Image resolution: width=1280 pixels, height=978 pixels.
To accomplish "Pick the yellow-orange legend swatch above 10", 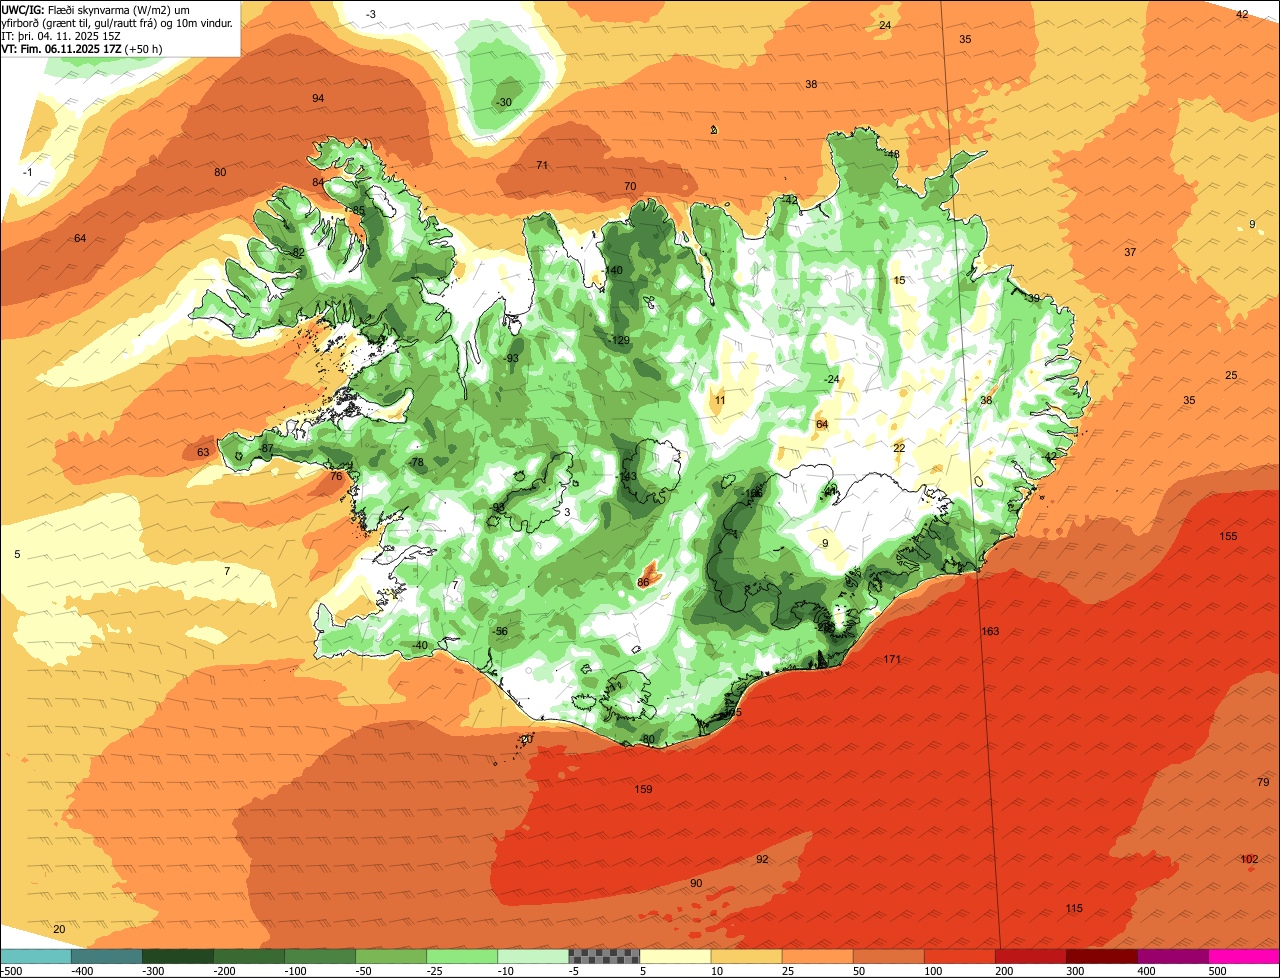I will tap(746, 957).
